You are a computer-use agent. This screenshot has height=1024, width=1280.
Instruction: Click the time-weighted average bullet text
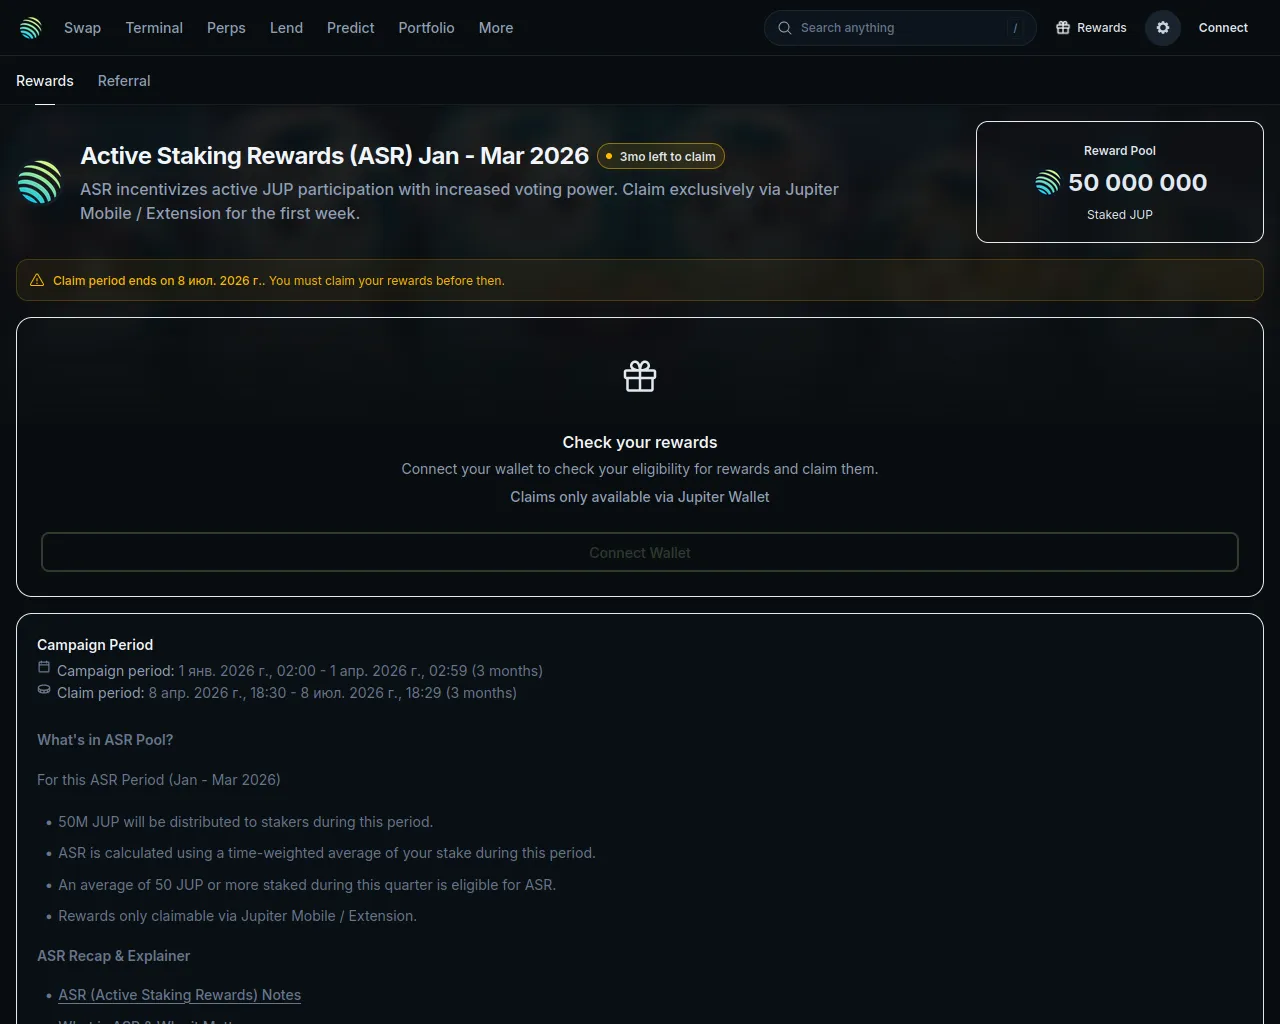coord(327,853)
